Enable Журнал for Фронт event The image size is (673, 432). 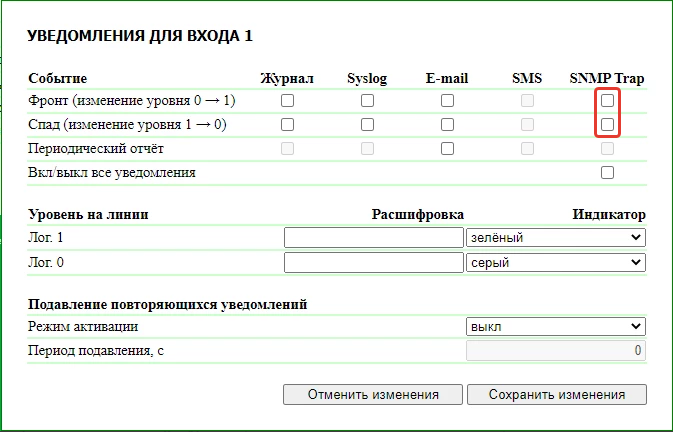coord(288,101)
